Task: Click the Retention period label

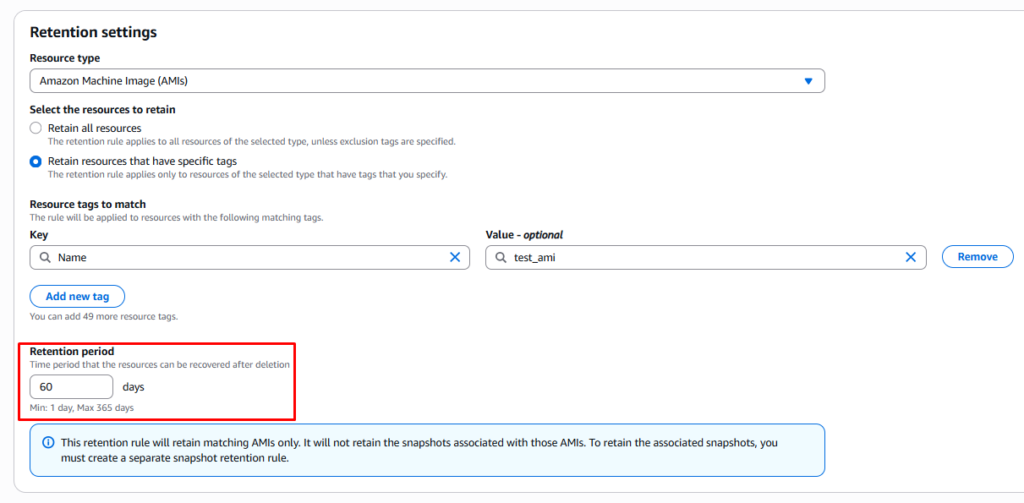Action: point(72,351)
